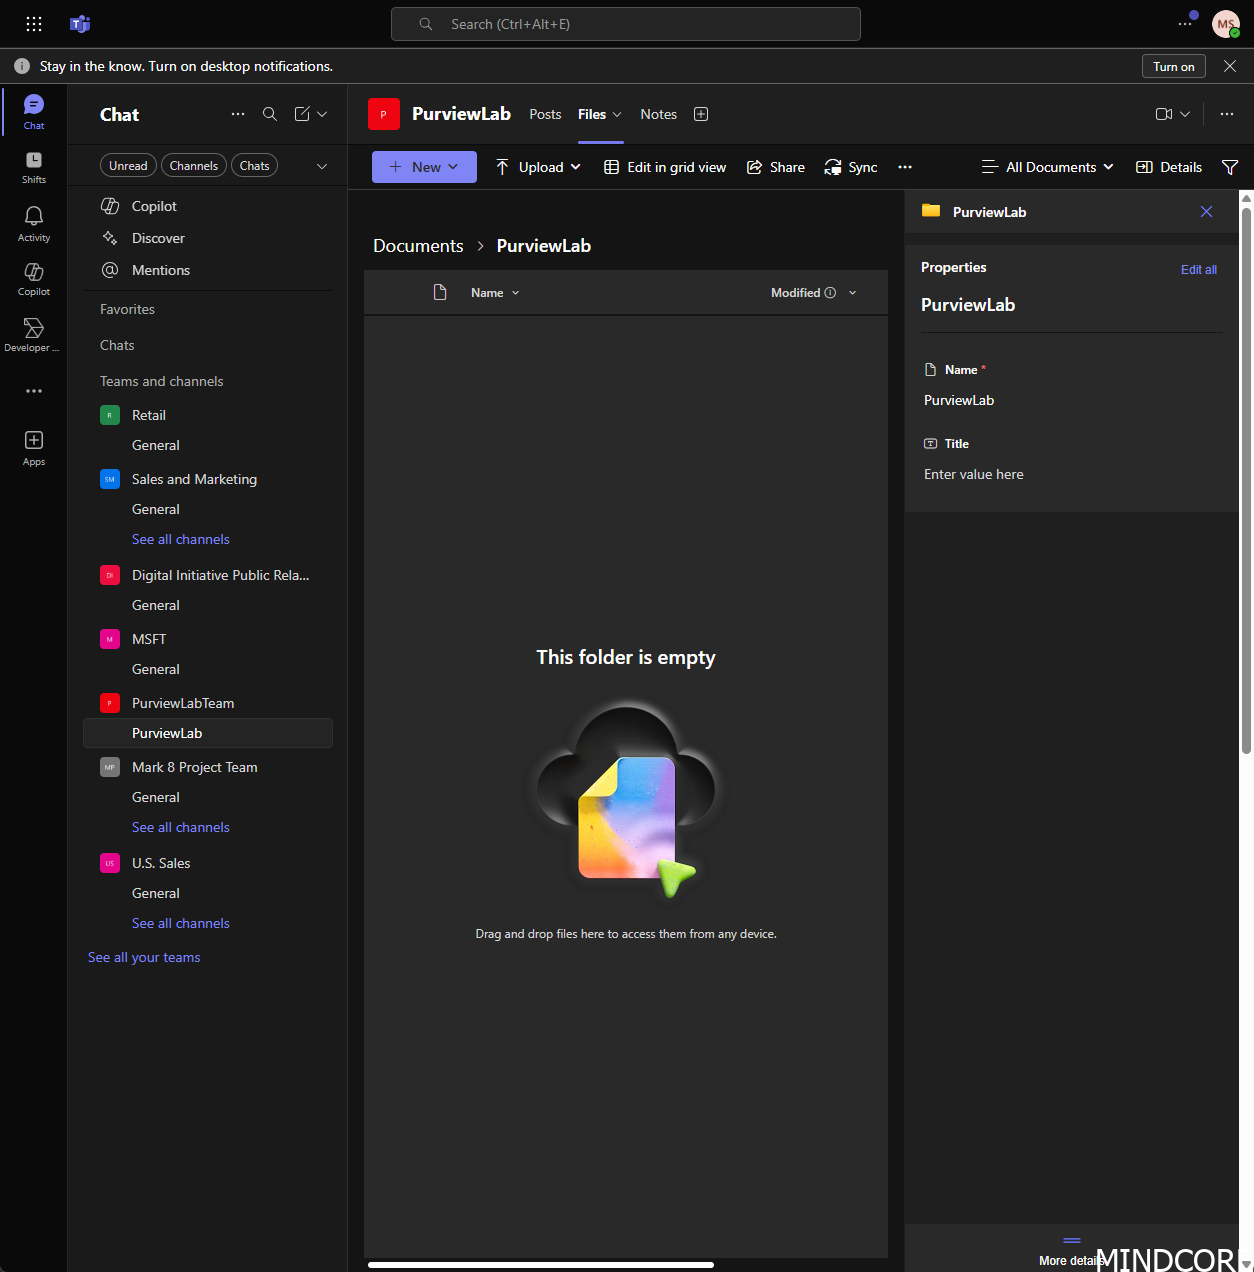Image resolution: width=1254 pixels, height=1272 pixels.
Task: Toggle the Channels filter
Action: point(193,165)
